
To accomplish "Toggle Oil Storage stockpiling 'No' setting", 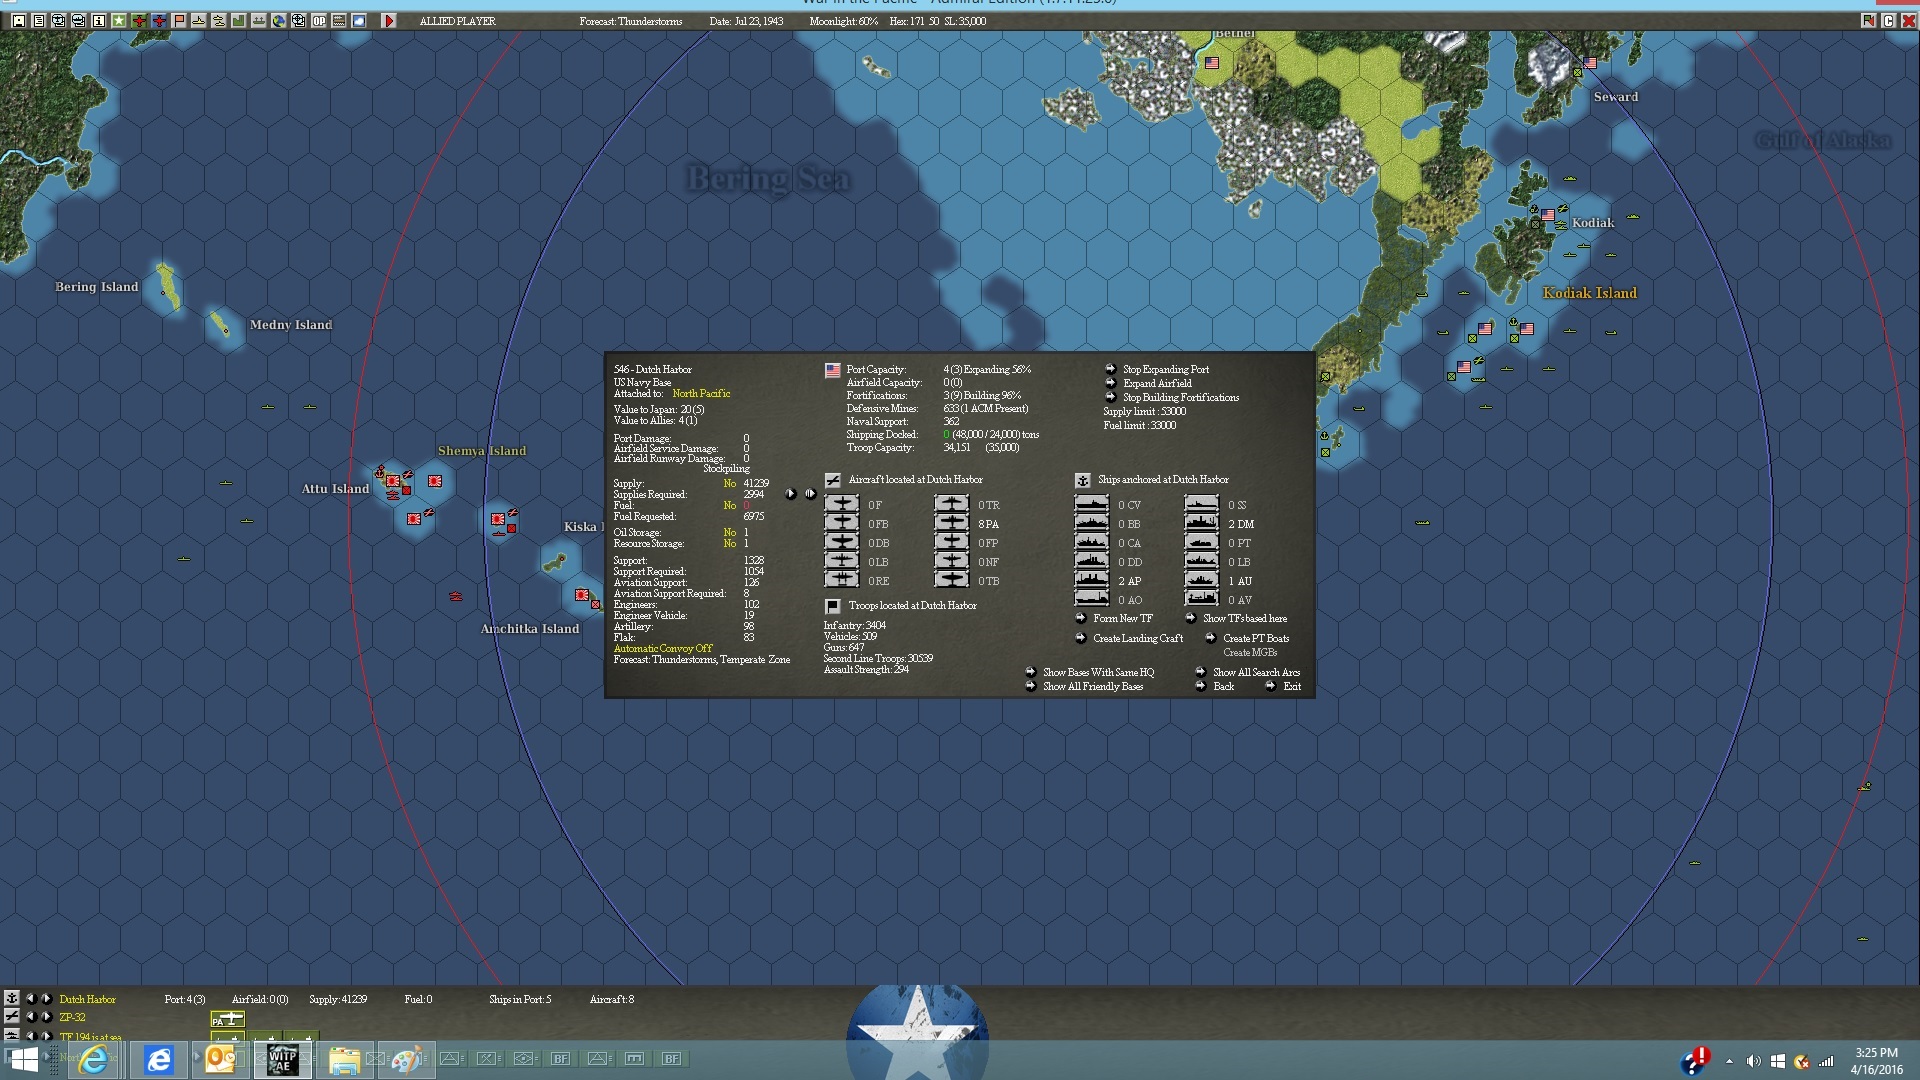I will [730, 533].
